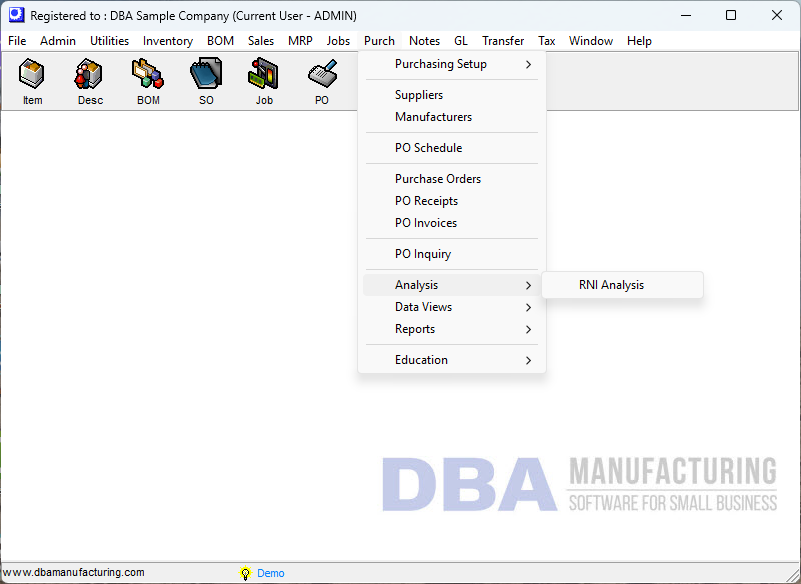Open the MRP menu
The image size is (801, 584).
tap(300, 41)
